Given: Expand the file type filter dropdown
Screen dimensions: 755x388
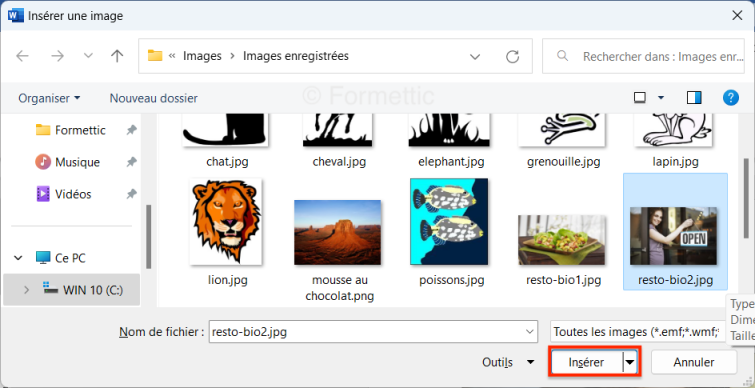Looking at the screenshot, I should pyautogui.click(x=638, y=332).
